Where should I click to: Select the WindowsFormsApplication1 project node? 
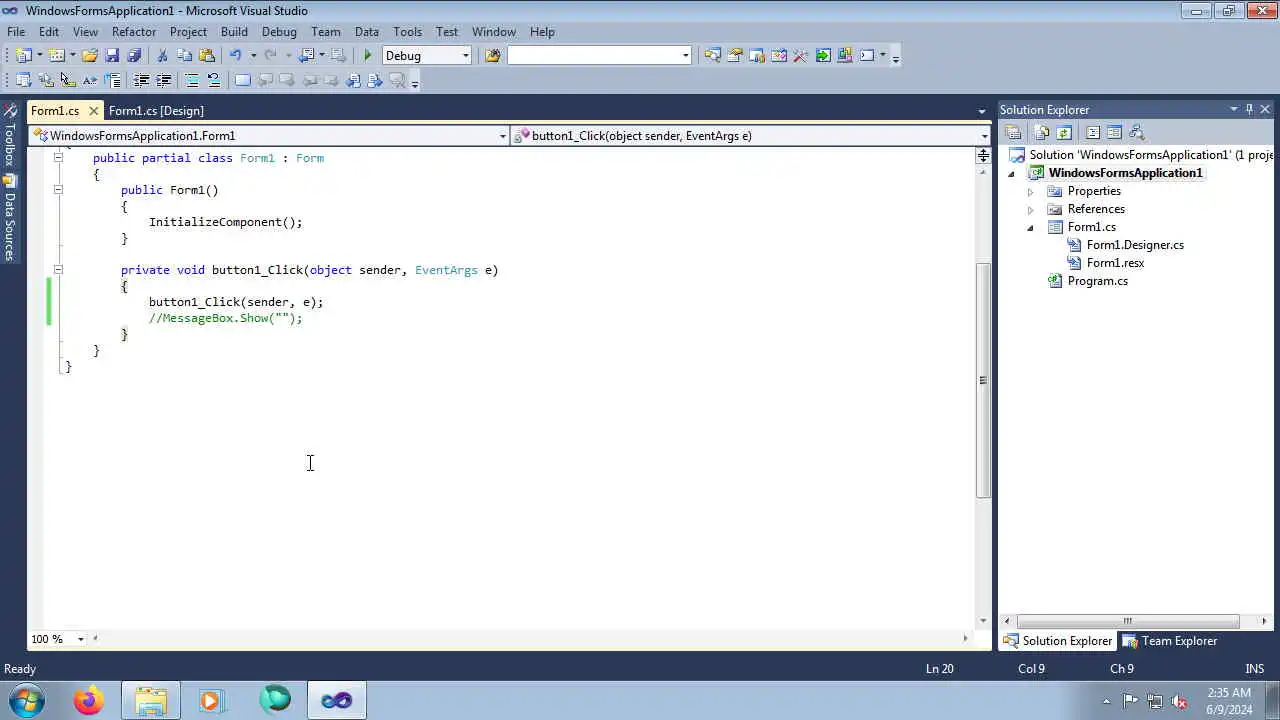(x=1124, y=173)
